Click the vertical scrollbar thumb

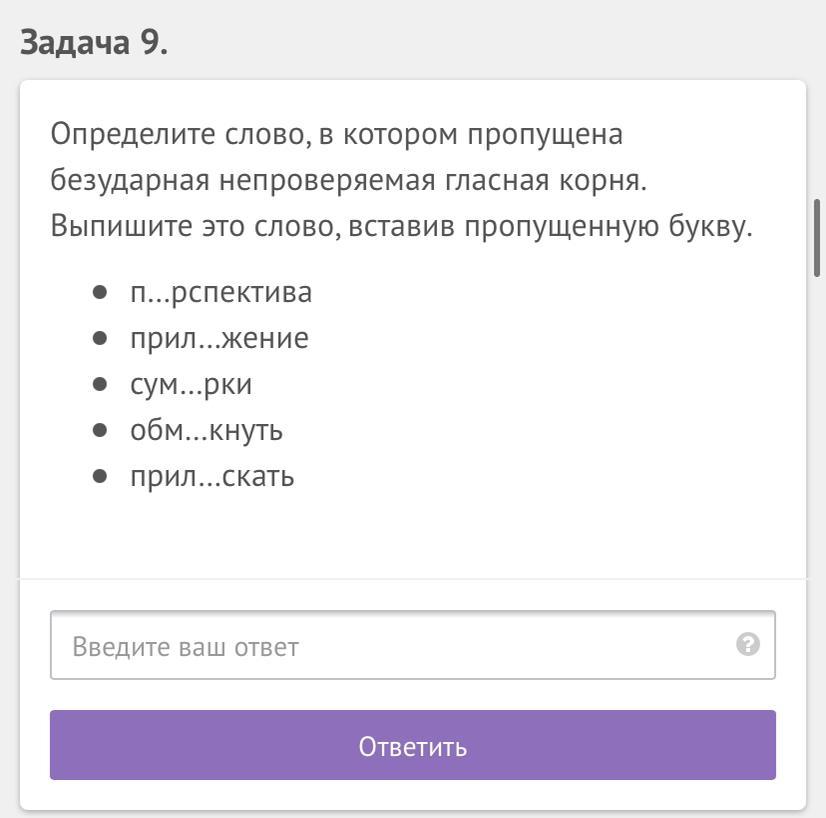817,238
